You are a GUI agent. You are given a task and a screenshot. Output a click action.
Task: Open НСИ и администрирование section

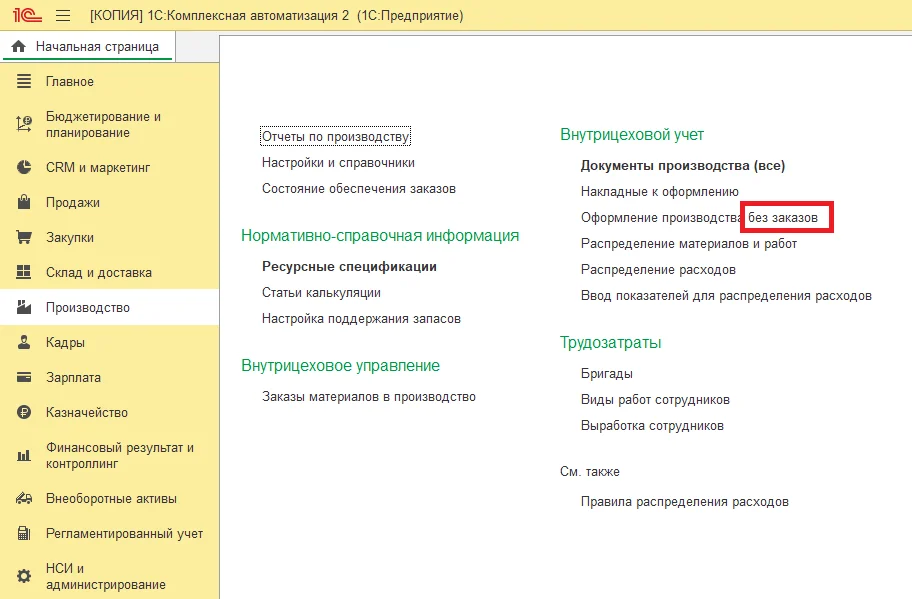[x=109, y=576]
